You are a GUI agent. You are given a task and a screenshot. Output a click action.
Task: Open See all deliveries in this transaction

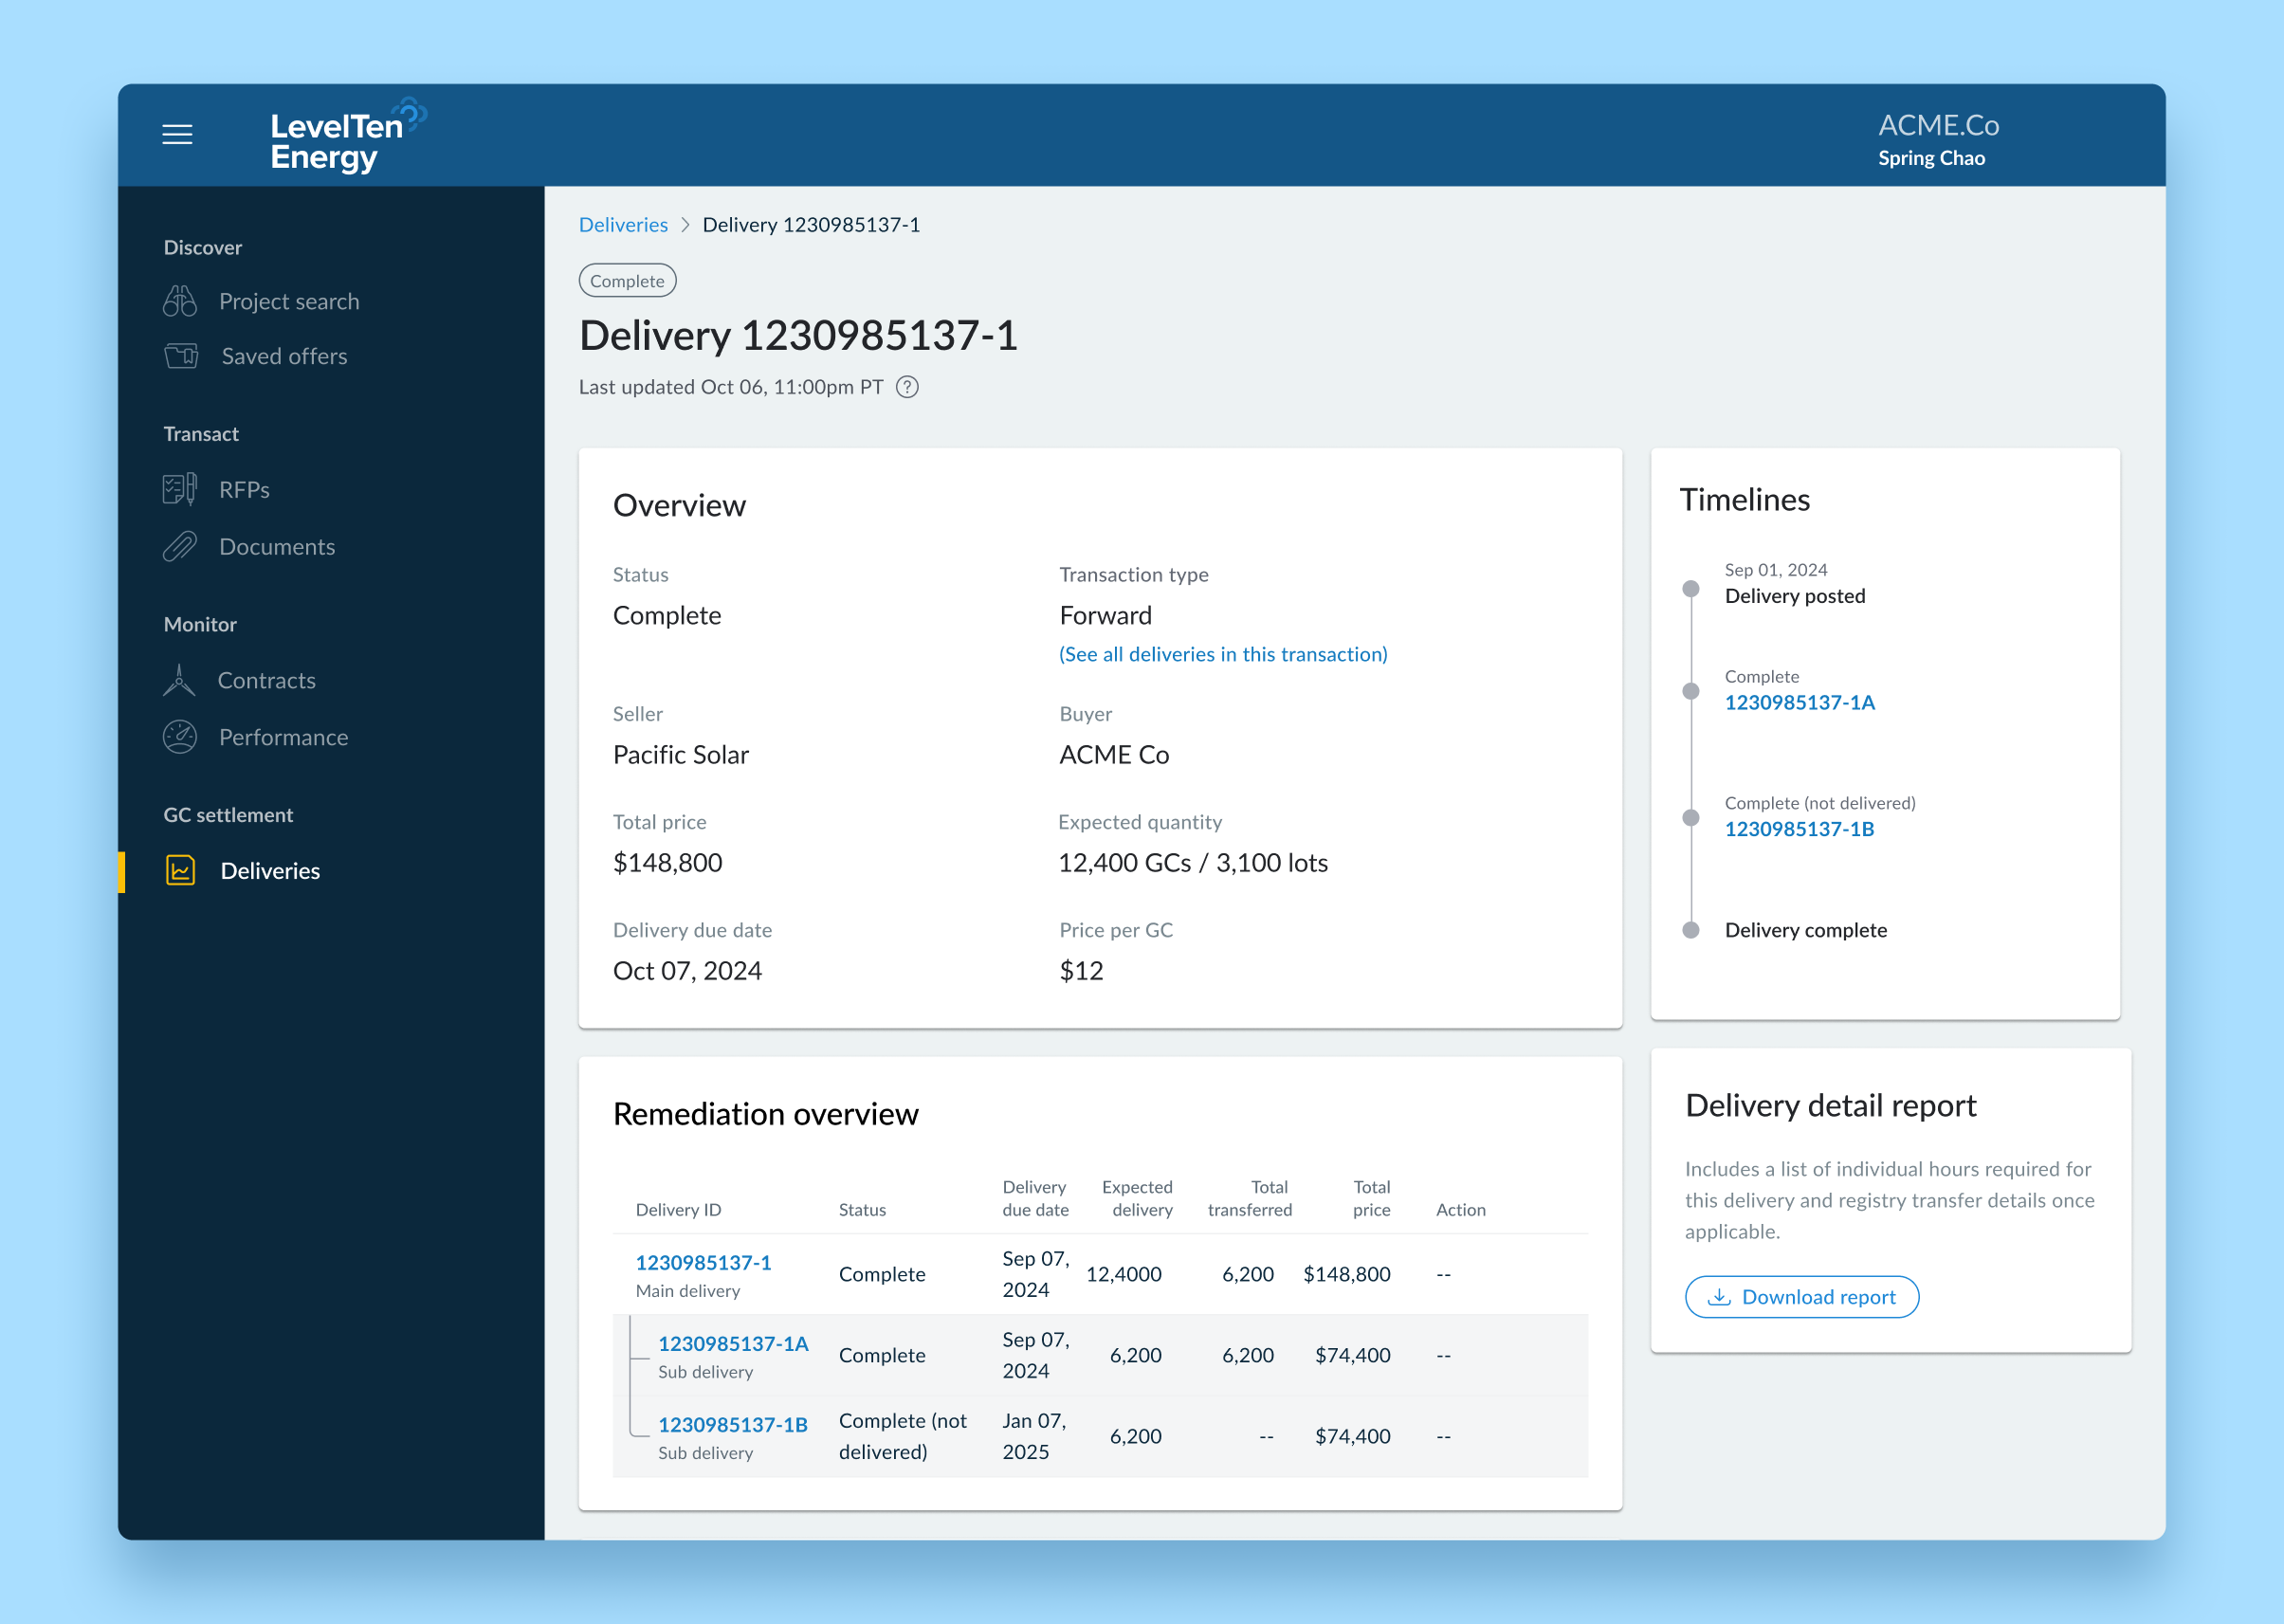tap(1223, 654)
